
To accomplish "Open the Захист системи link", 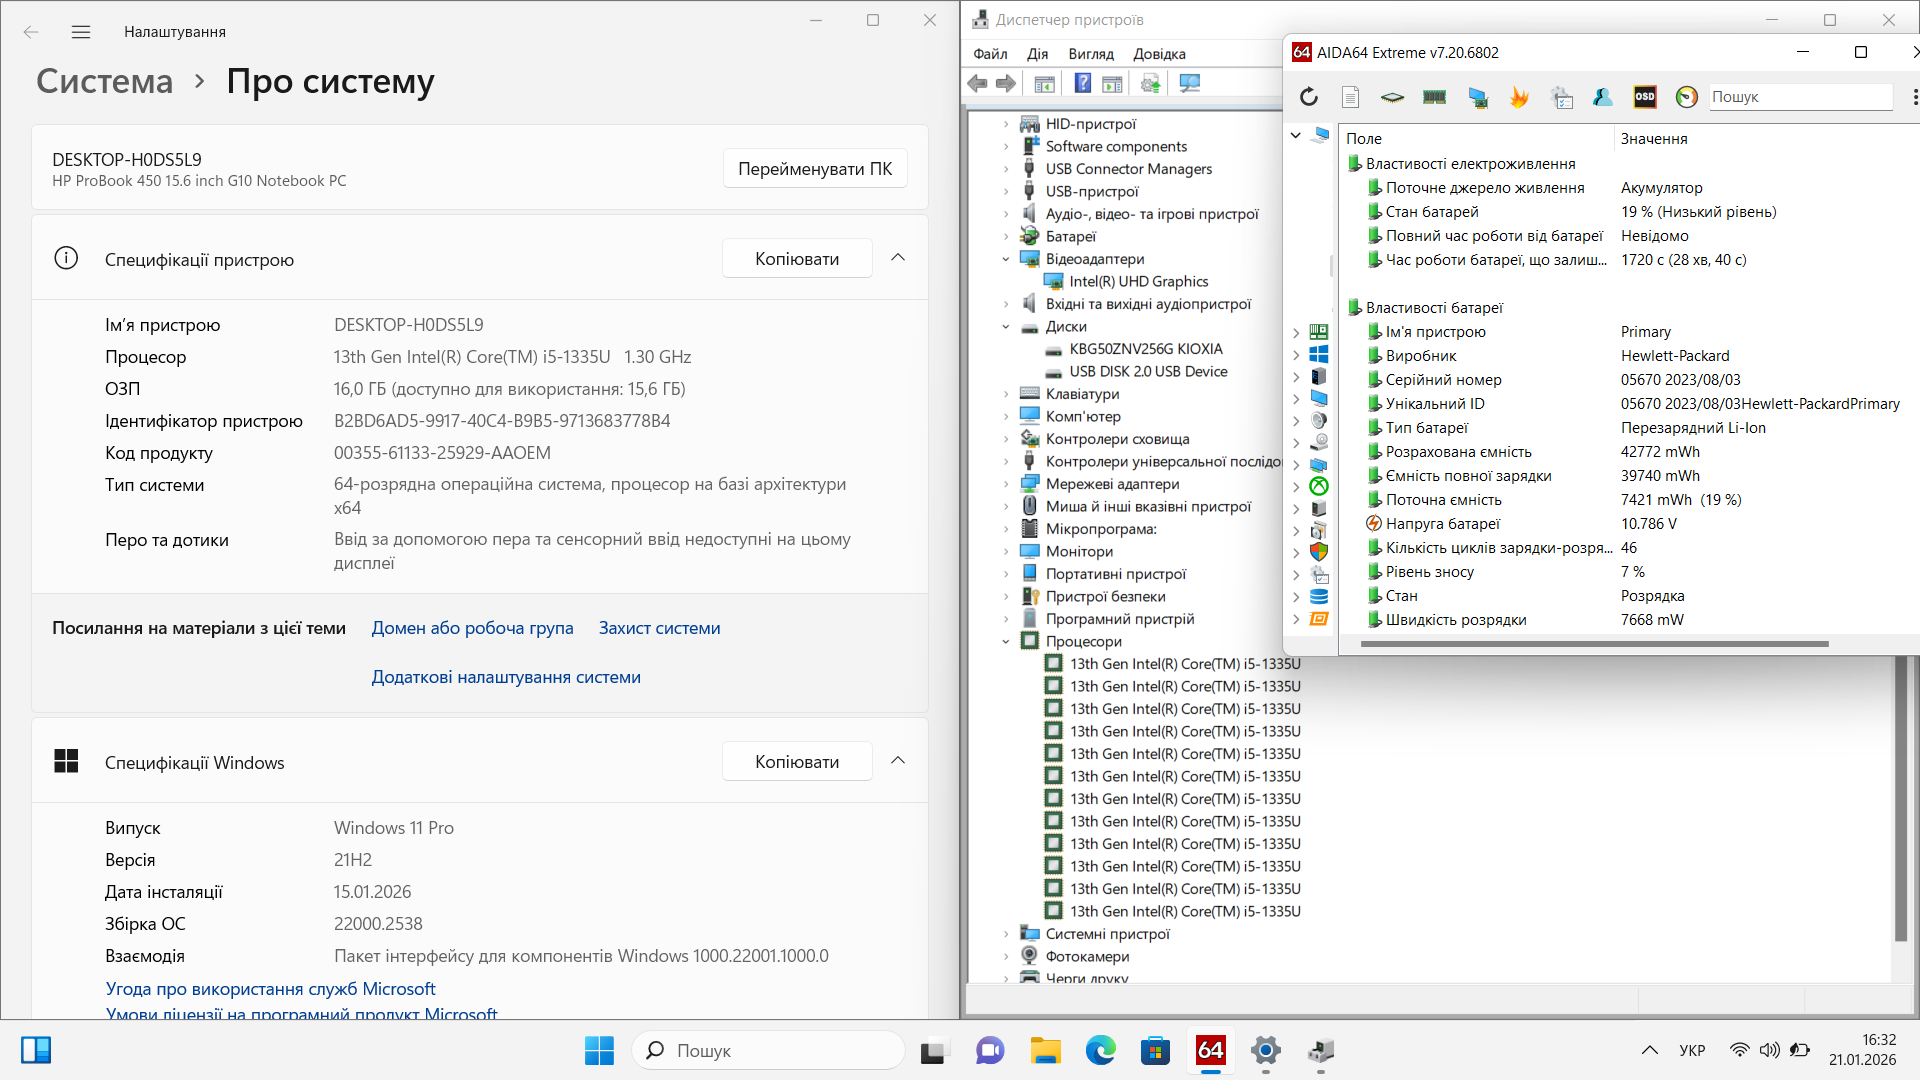I will point(659,628).
